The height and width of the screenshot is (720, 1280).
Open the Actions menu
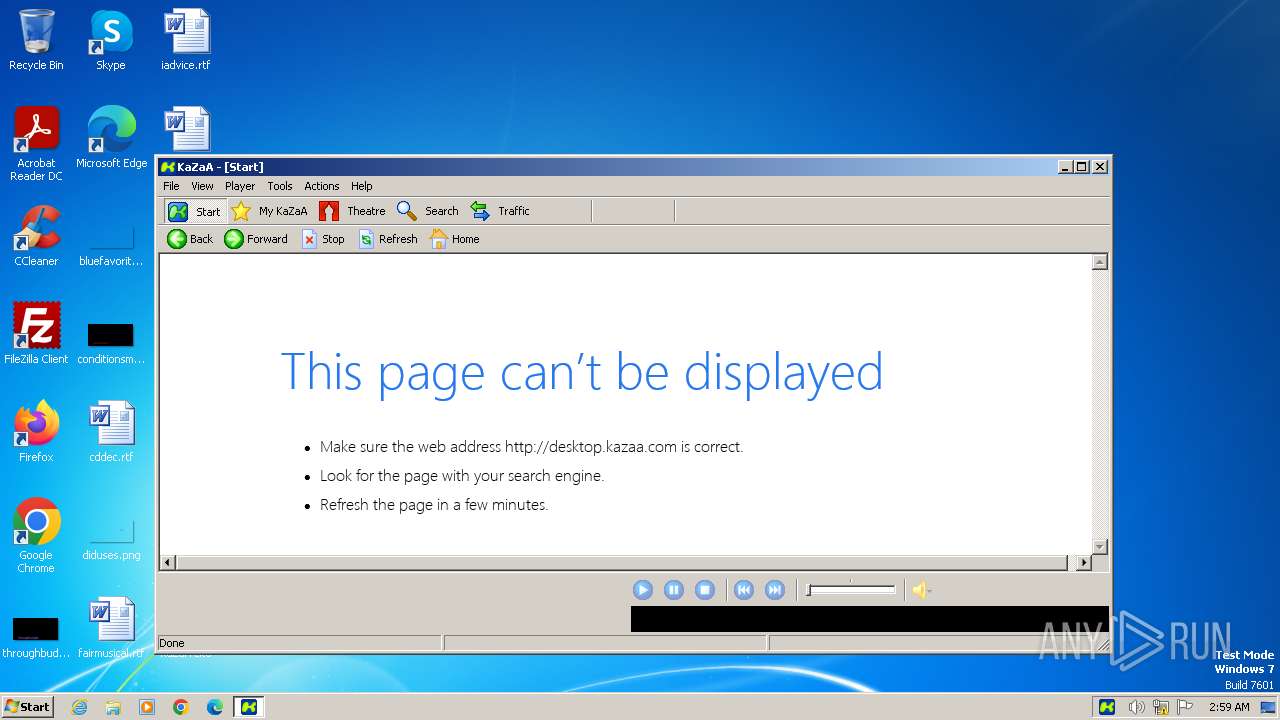(322, 186)
